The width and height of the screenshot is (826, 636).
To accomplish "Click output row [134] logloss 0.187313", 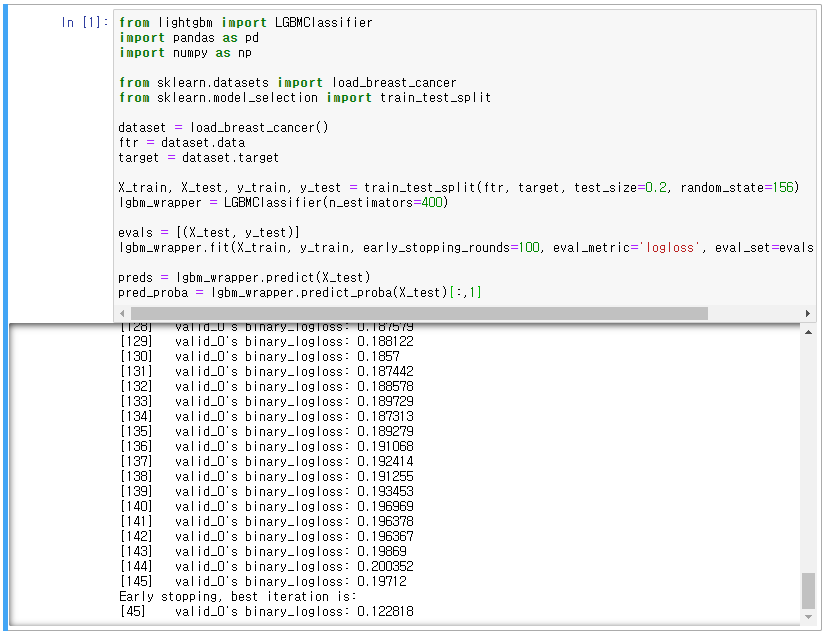I will [x=267, y=416].
